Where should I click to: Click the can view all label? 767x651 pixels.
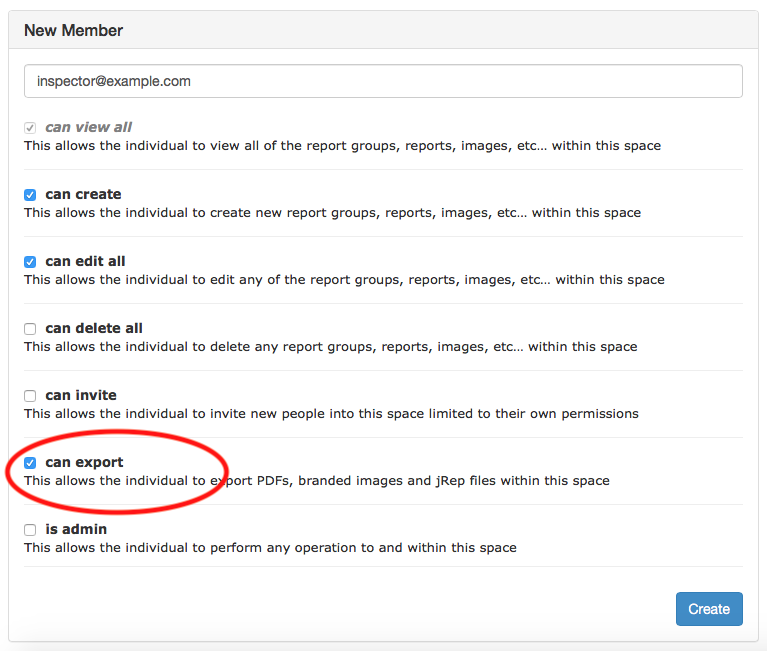[89, 127]
